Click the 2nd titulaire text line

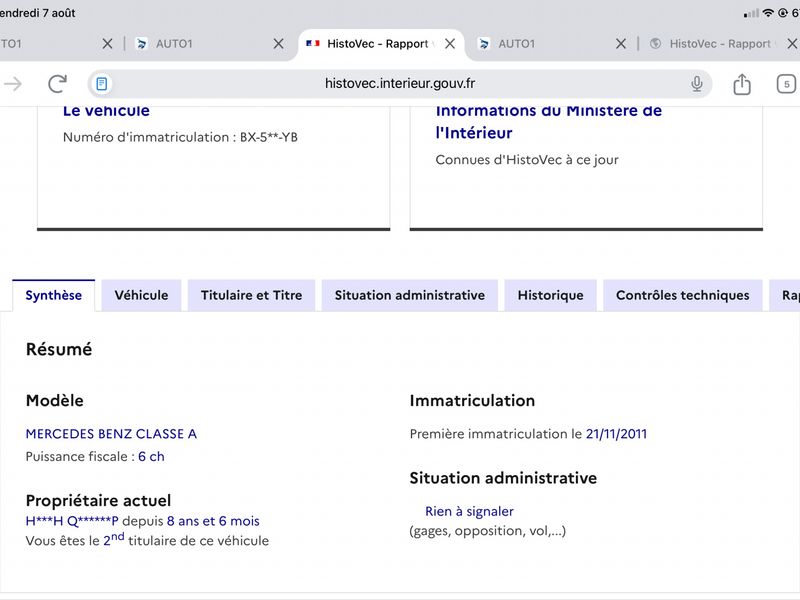tap(147, 540)
